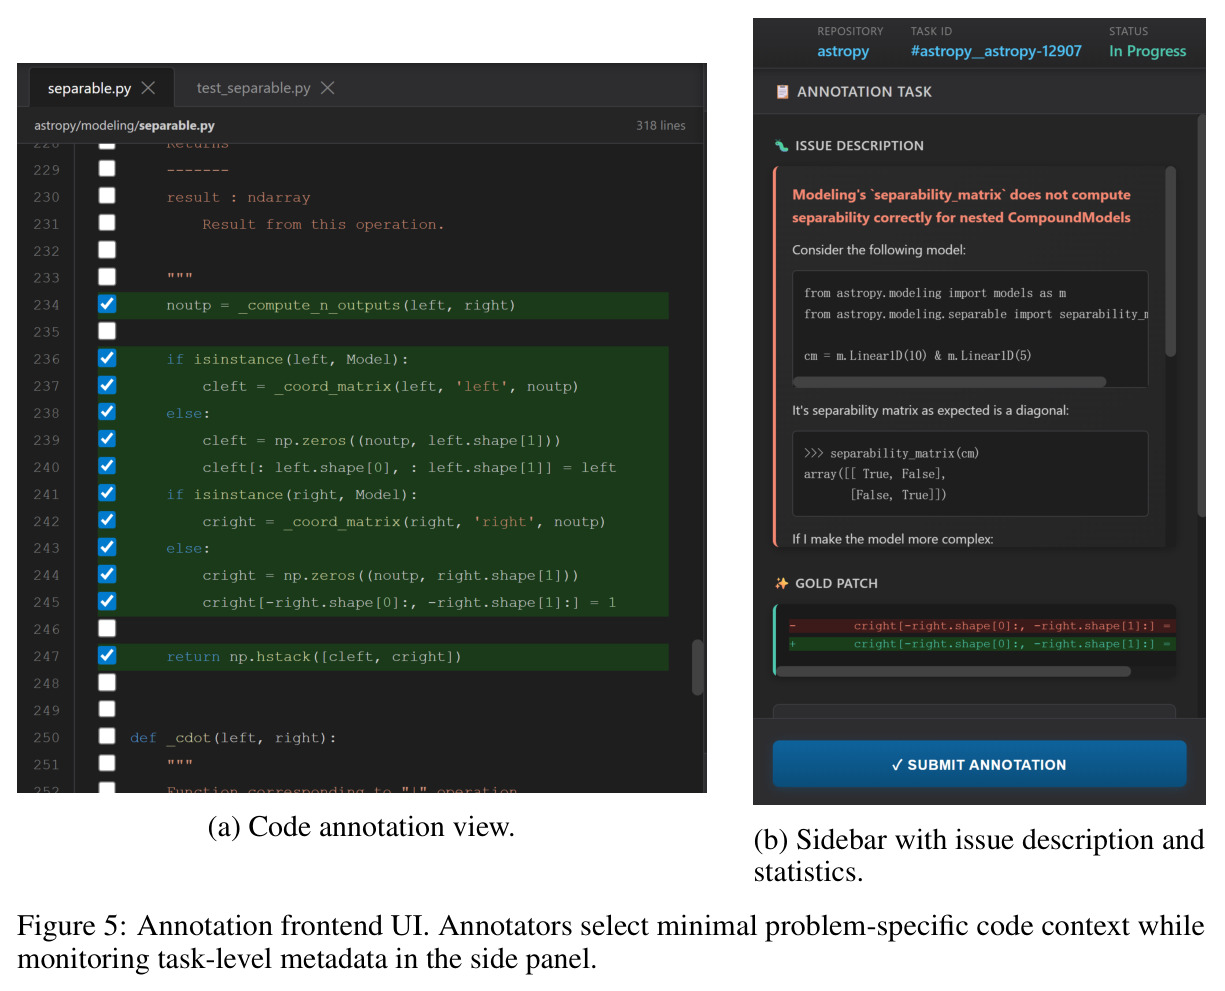Click the clipboard icon beside Annotation Task
This screenshot has height=991, width=1225.
[783, 92]
